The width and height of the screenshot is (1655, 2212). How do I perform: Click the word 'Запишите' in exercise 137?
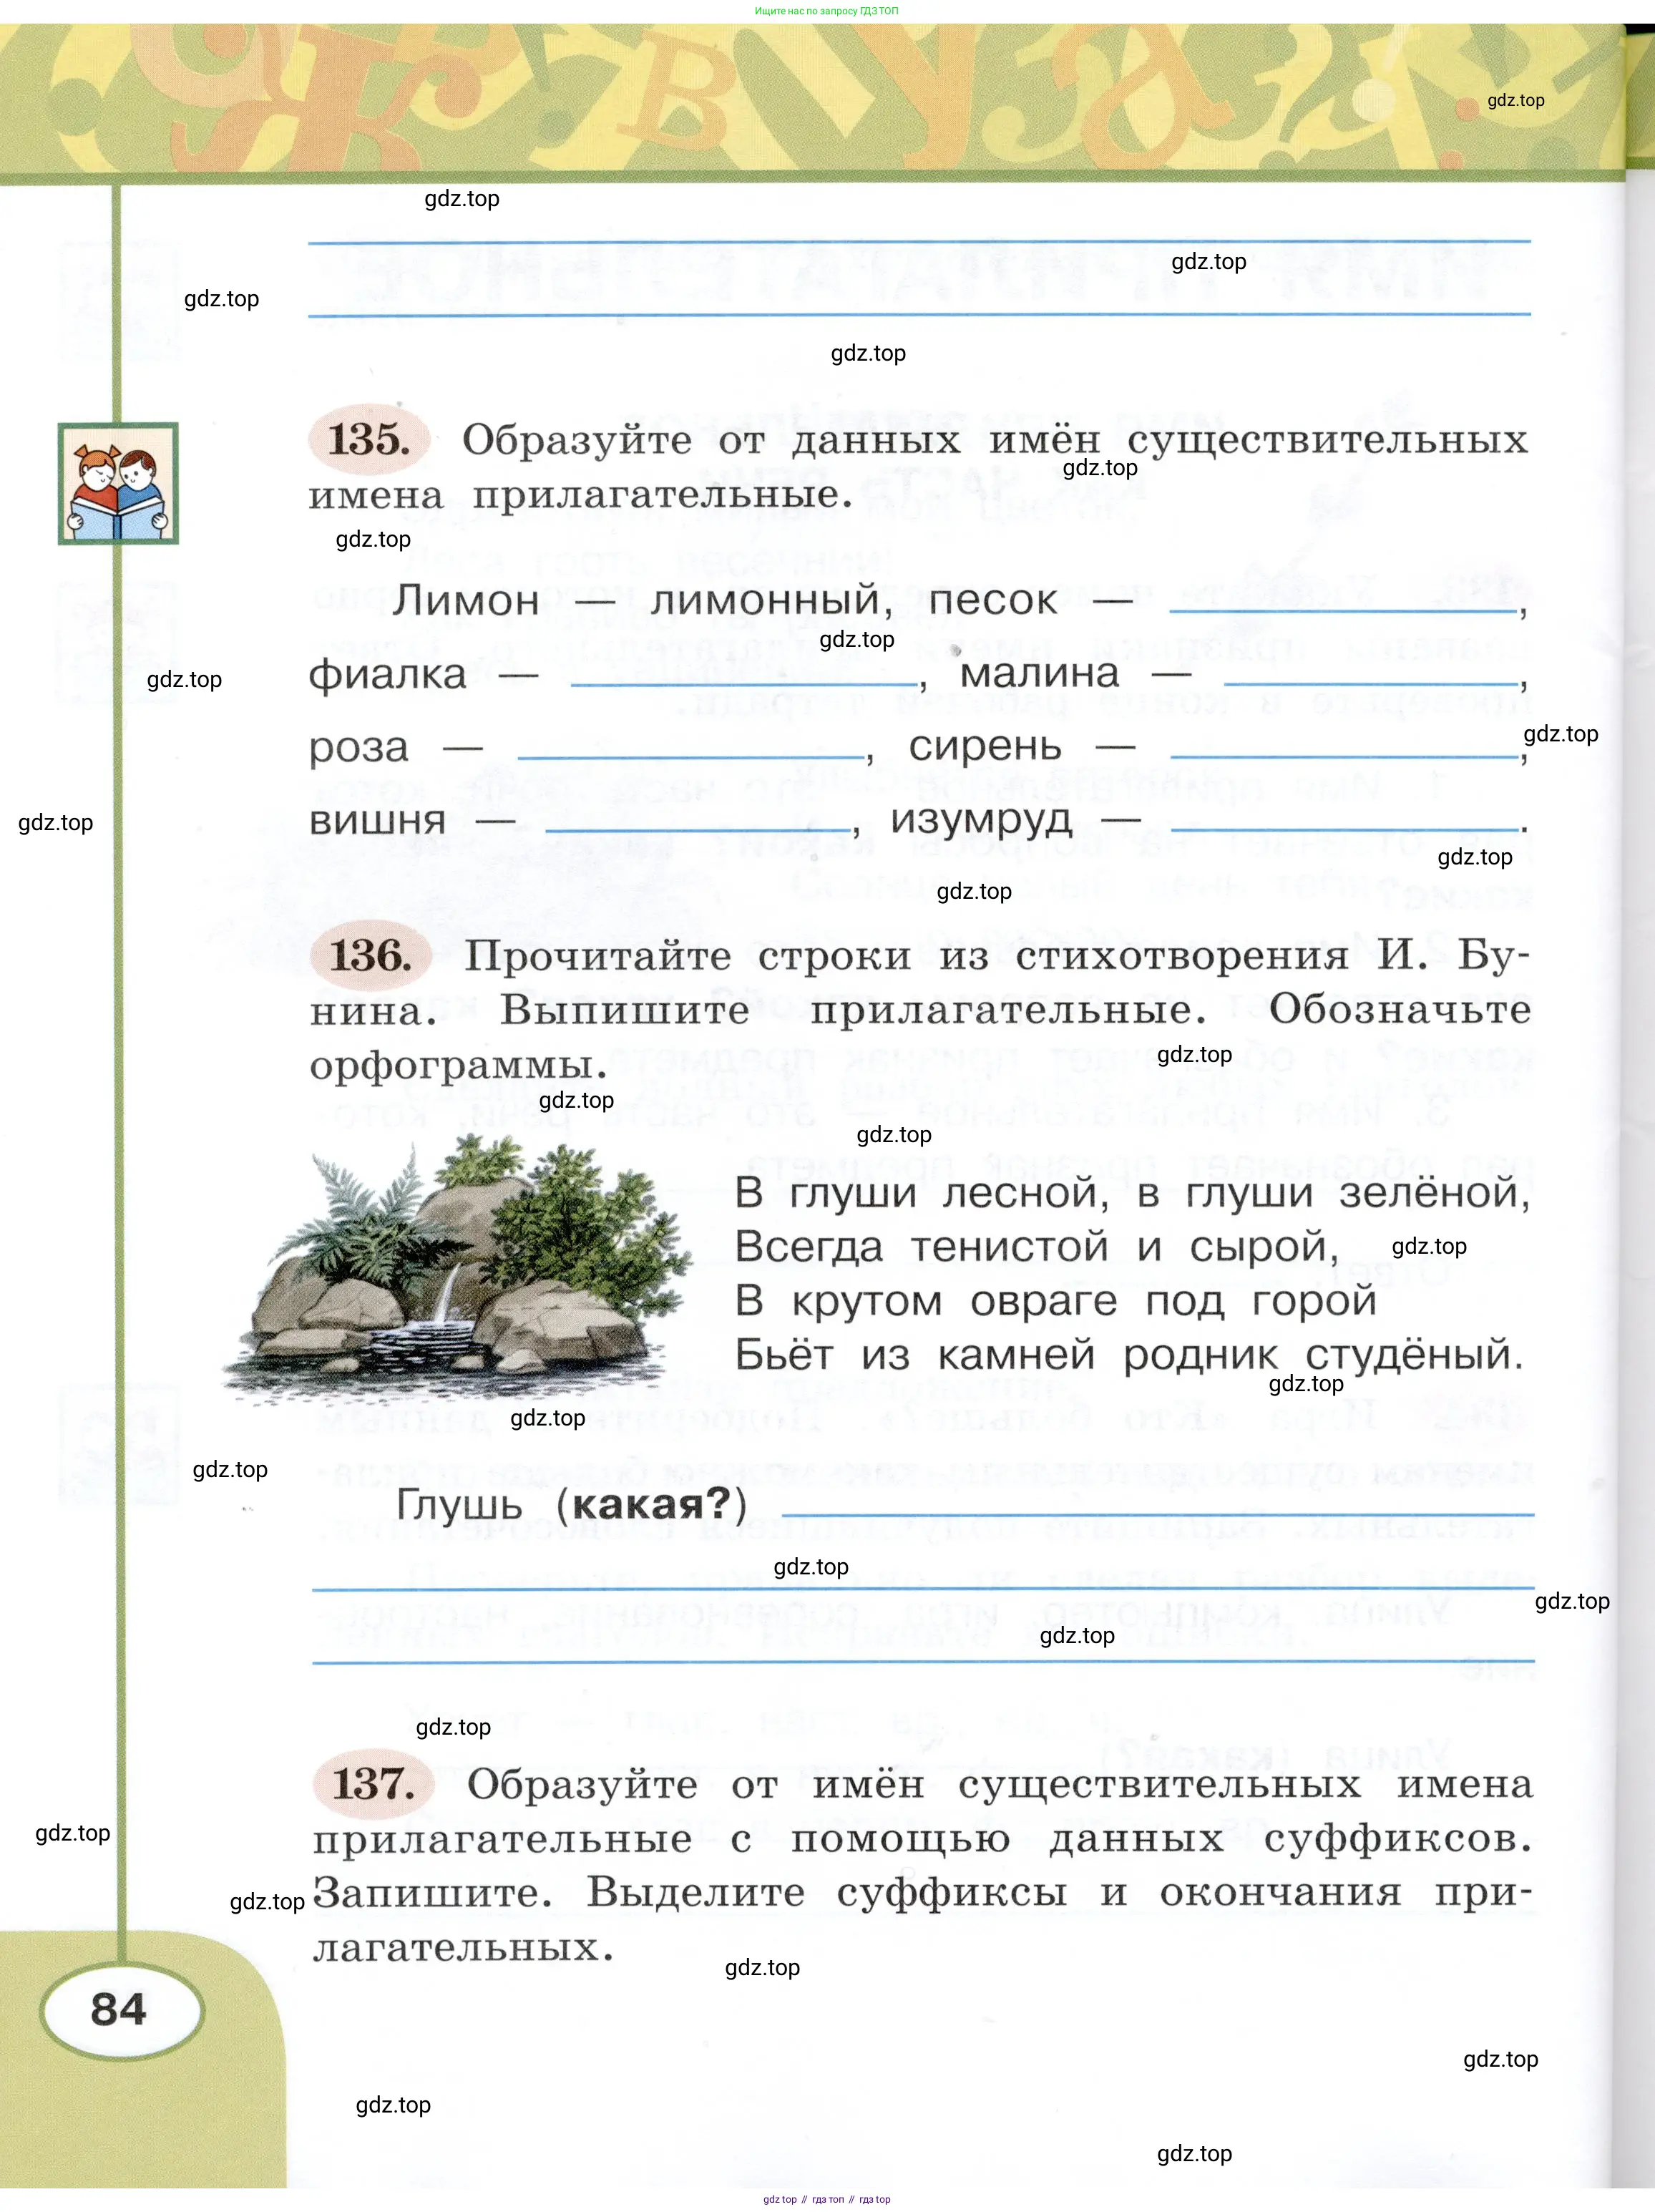click(x=433, y=1893)
